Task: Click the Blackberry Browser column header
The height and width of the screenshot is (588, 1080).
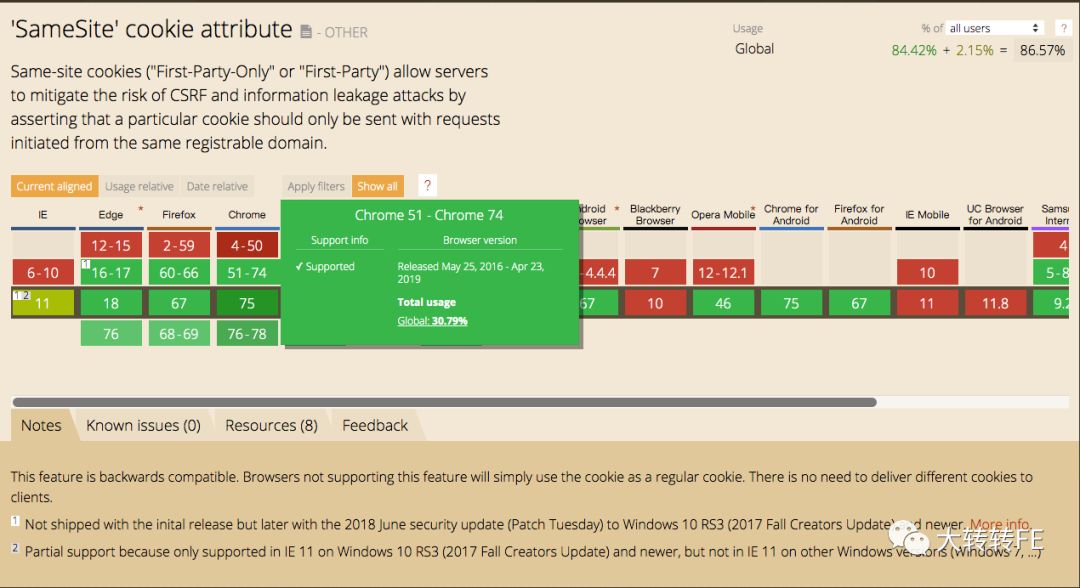Action: 655,215
